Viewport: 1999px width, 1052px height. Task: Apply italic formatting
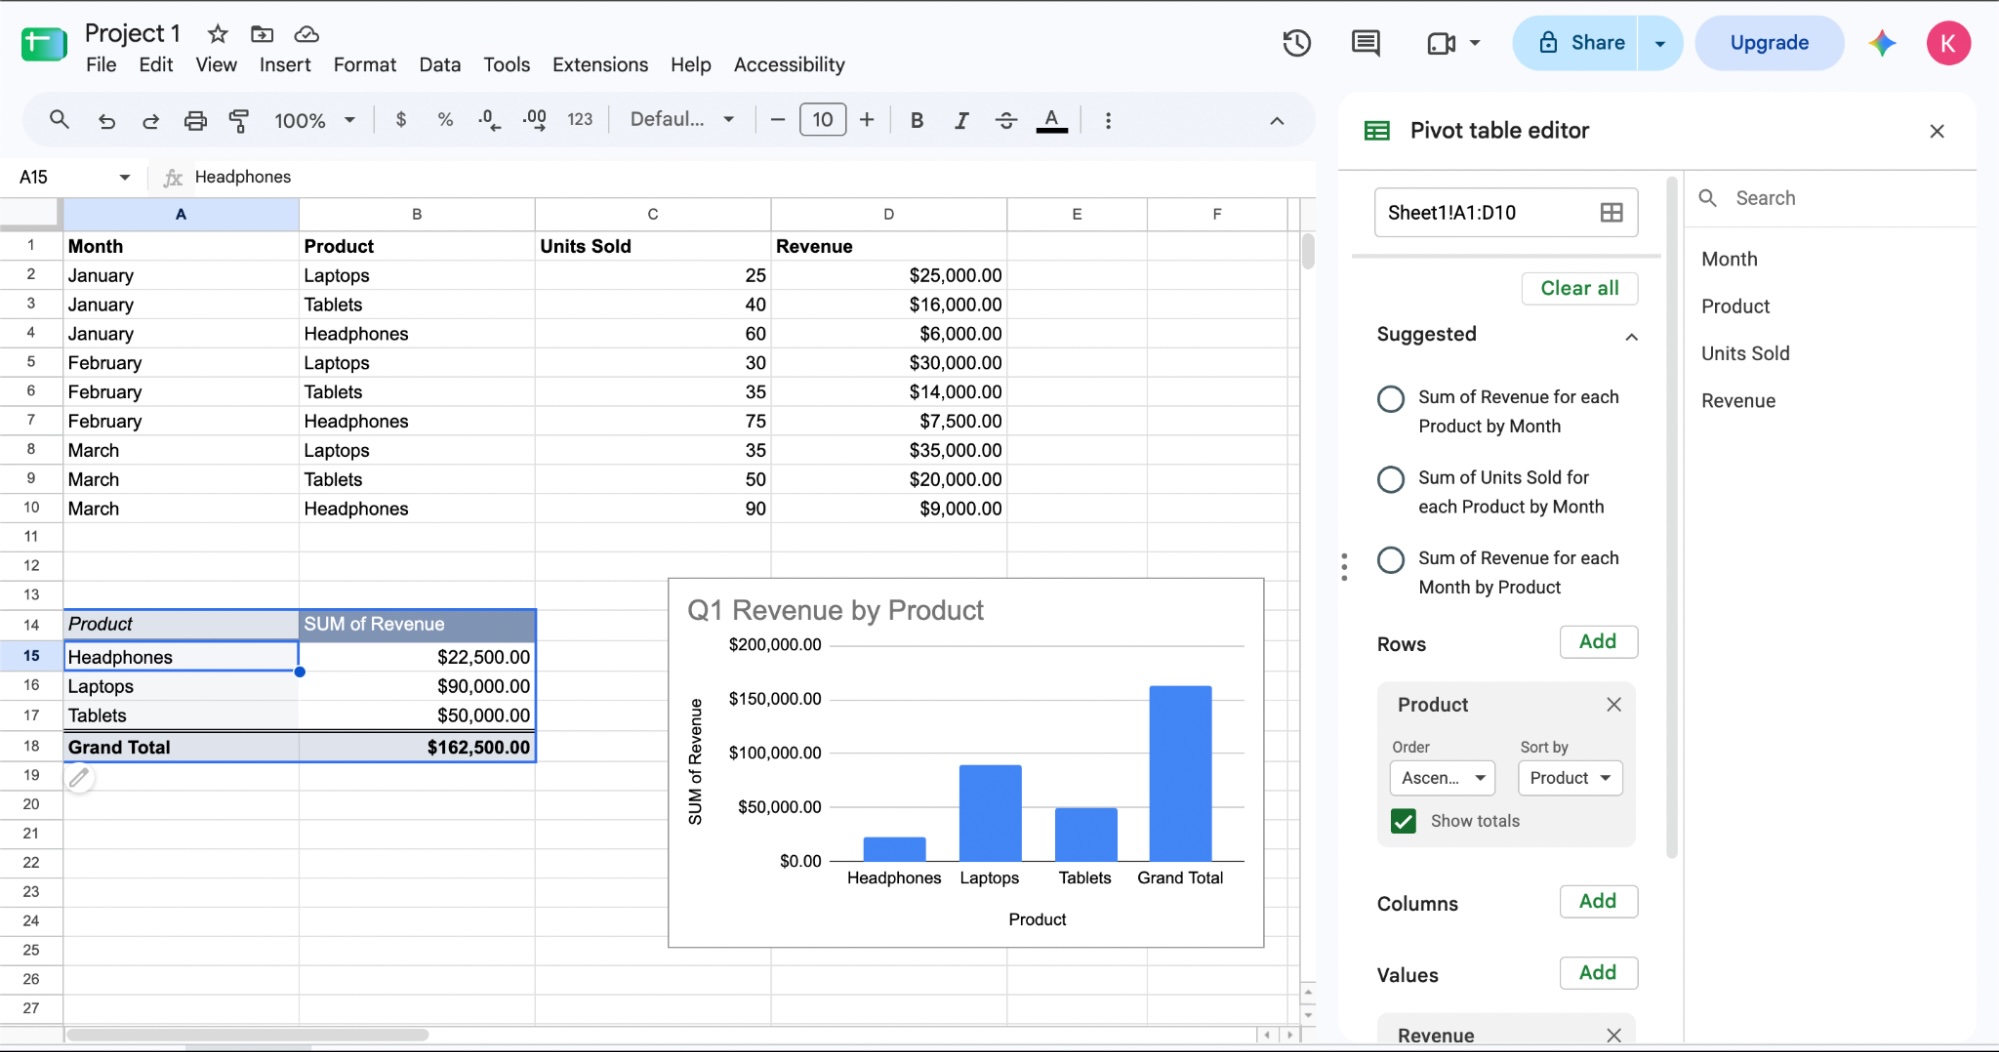click(961, 121)
